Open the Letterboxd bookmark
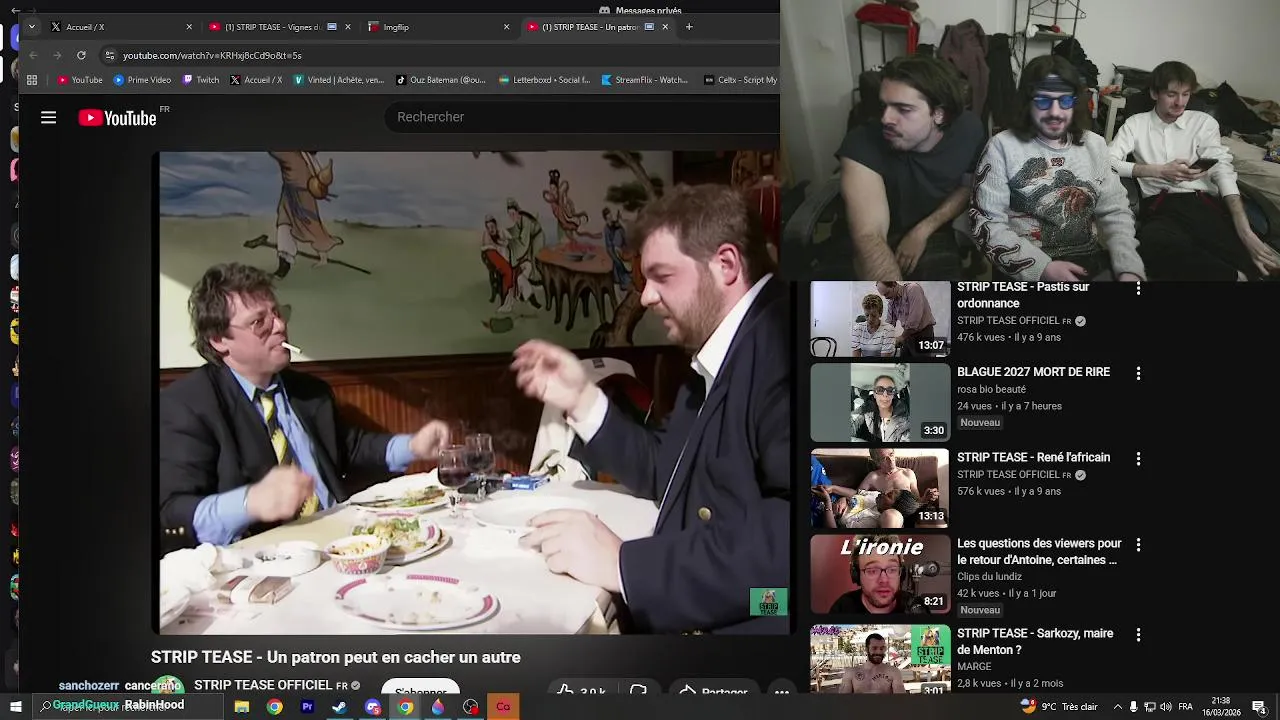Image resolution: width=1280 pixels, height=720 pixels. point(546,80)
